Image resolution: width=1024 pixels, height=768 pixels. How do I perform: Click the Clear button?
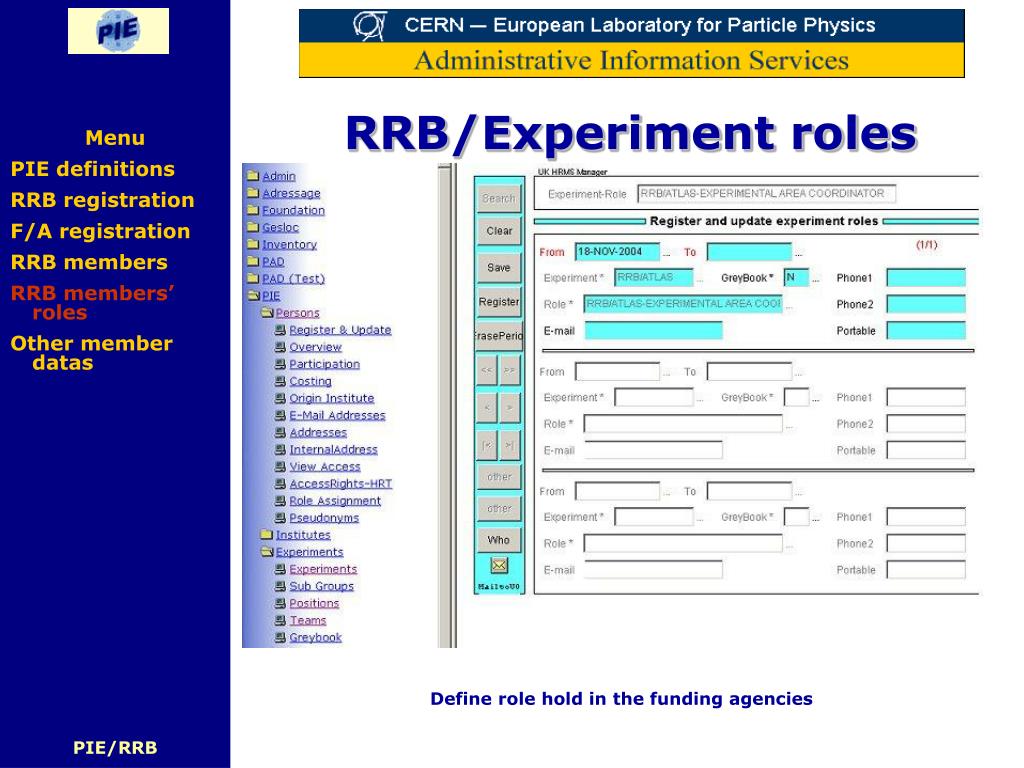click(x=499, y=231)
